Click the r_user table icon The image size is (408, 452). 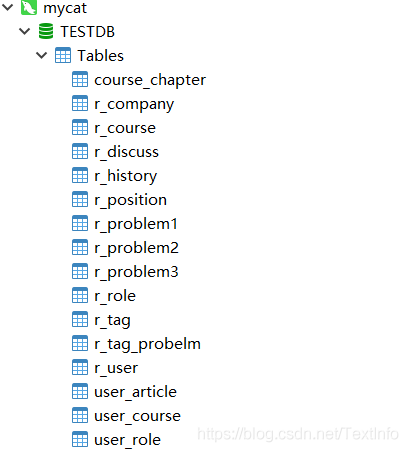pos(80,367)
